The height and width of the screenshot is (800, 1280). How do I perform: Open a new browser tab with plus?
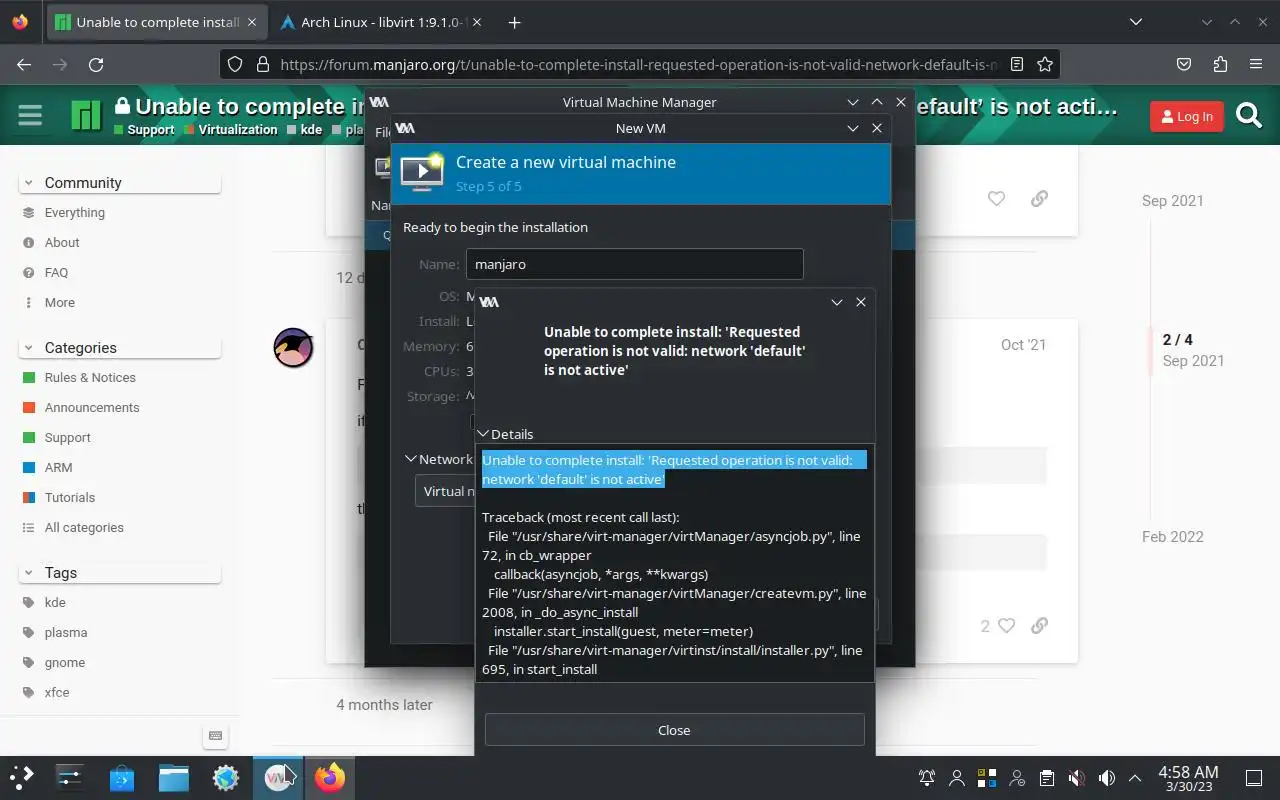click(514, 22)
